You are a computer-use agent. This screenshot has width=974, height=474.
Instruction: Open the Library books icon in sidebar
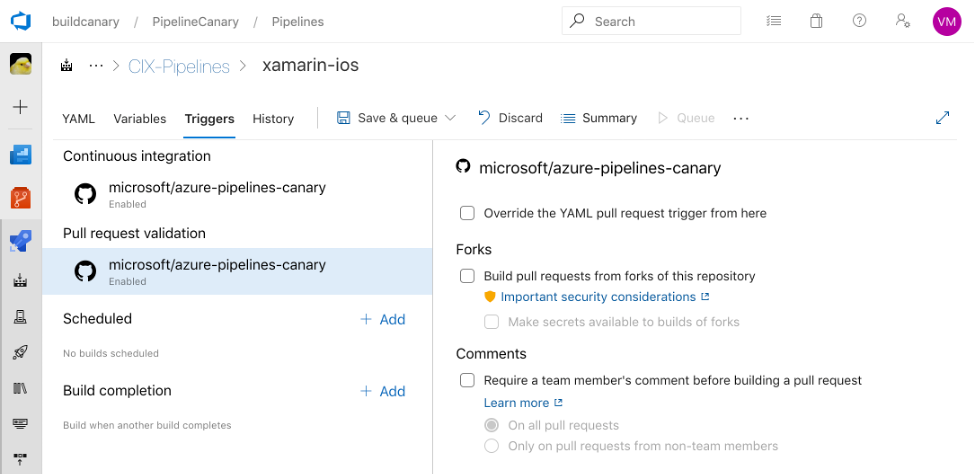(20, 388)
